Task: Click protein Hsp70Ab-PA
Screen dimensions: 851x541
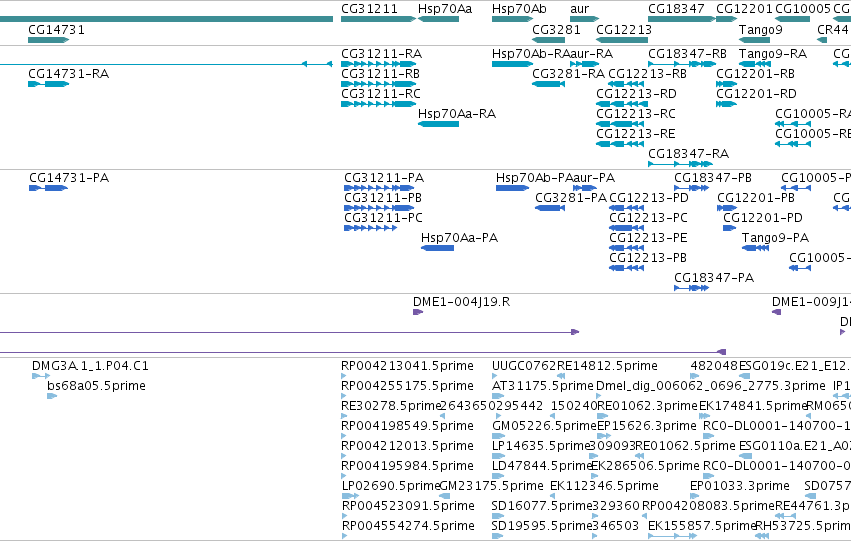Action: (x=512, y=188)
